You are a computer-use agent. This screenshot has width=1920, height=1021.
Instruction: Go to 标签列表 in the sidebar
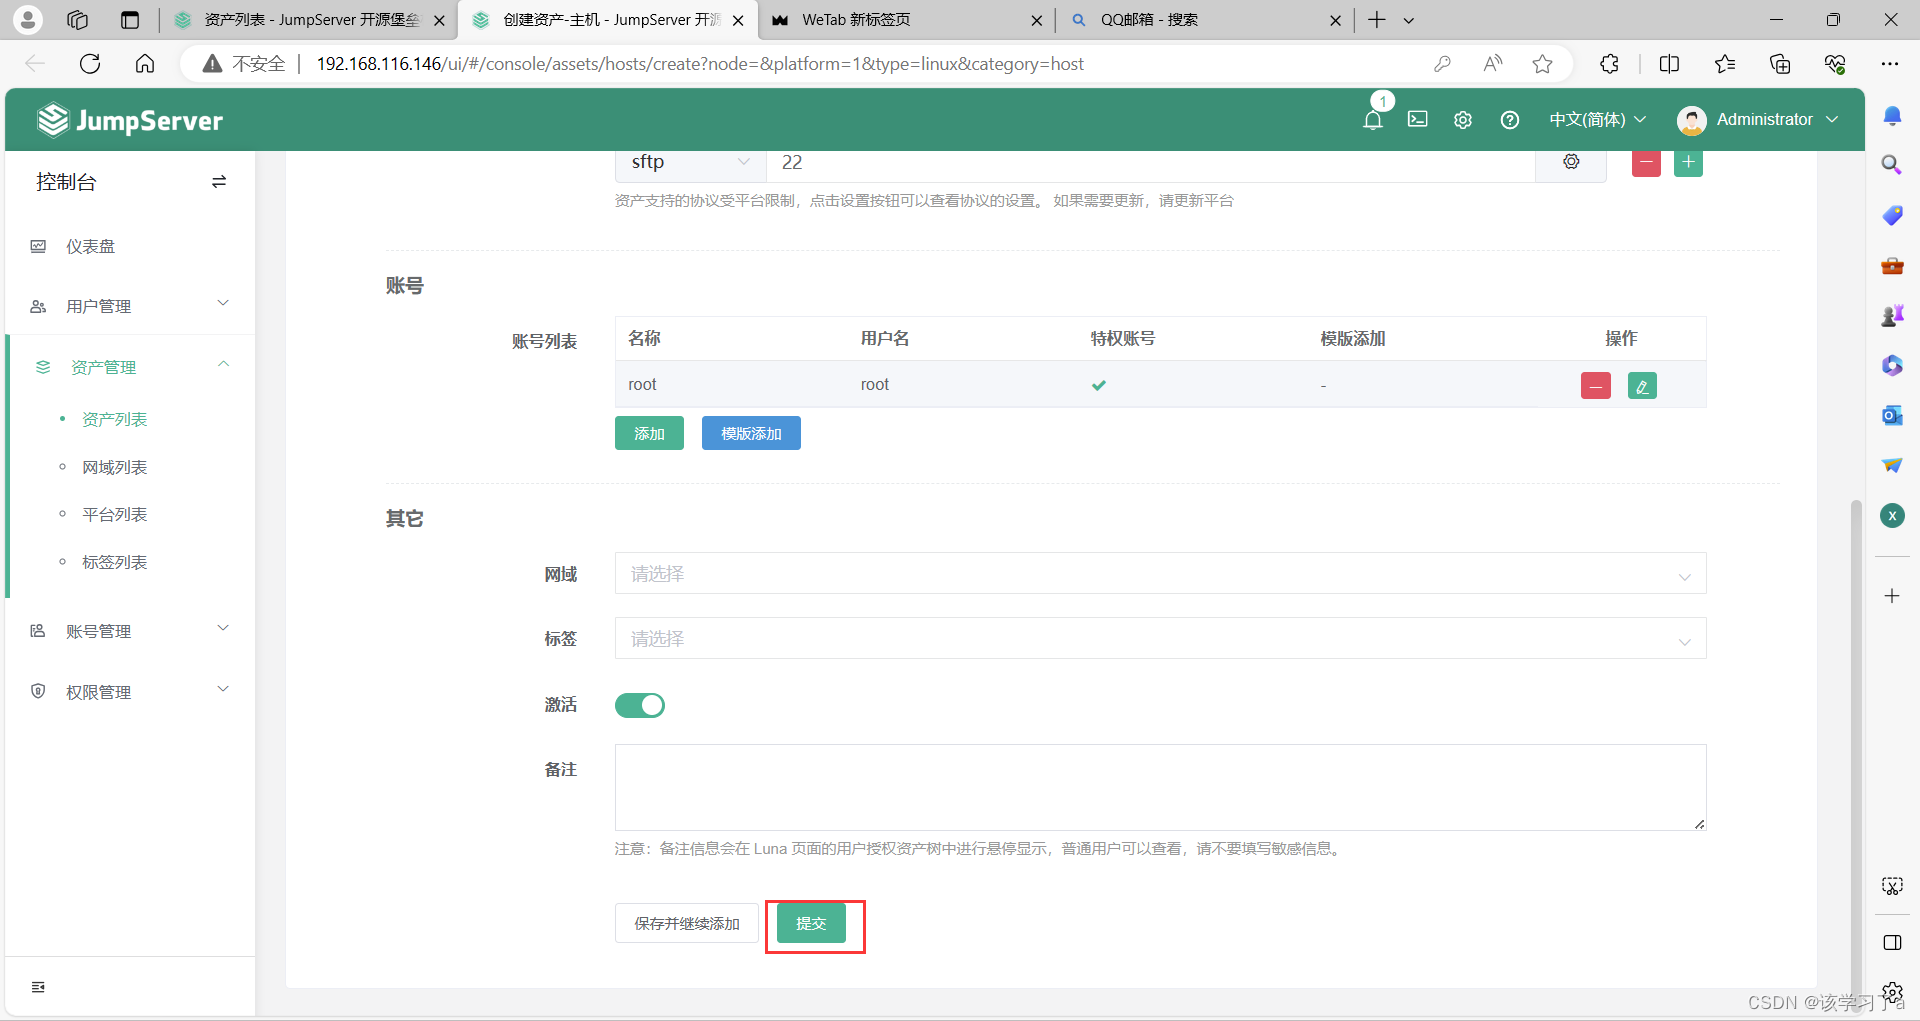(x=114, y=562)
